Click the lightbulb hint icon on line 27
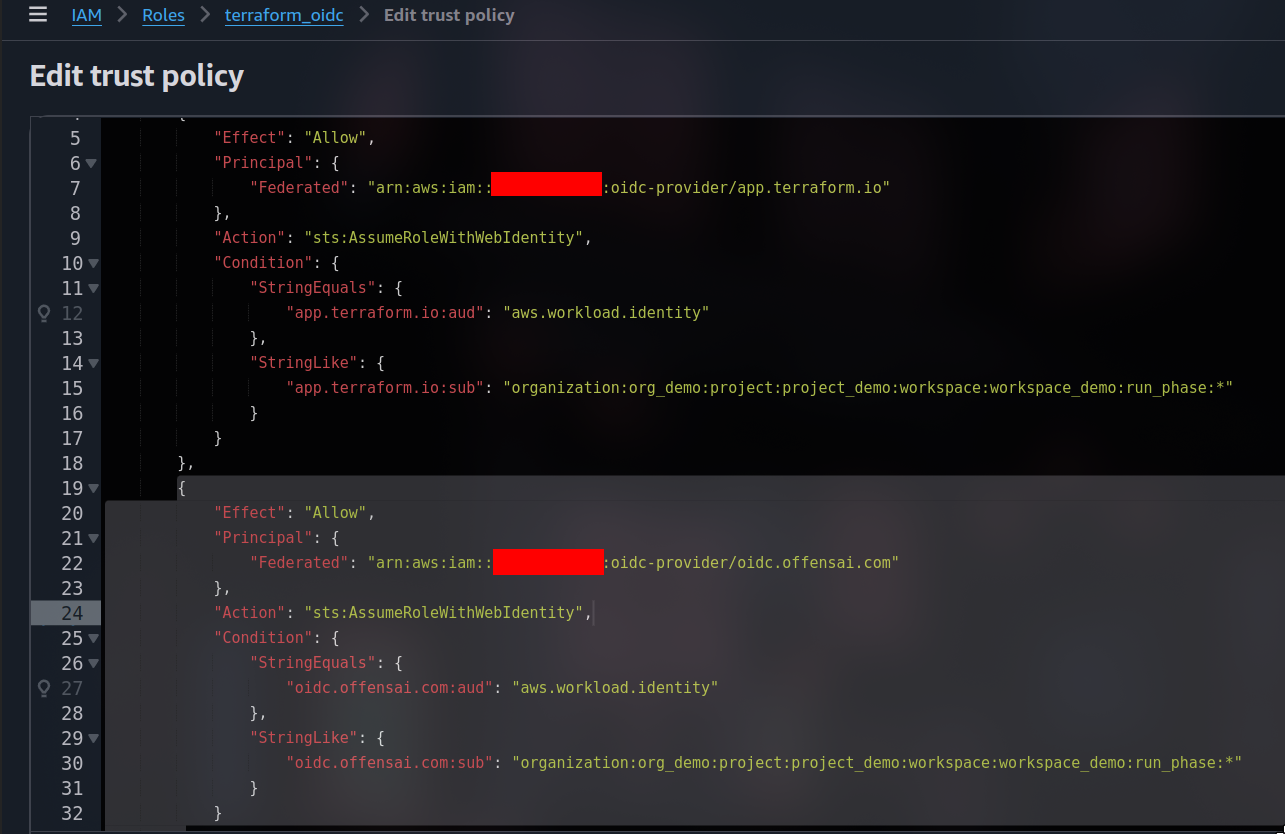The height and width of the screenshot is (834, 1285). pyautogui.click(x=42, y=688)
